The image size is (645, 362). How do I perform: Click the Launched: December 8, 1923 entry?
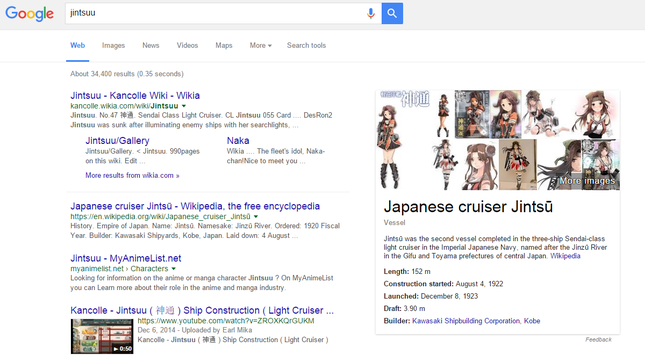(x=431, y=296)
